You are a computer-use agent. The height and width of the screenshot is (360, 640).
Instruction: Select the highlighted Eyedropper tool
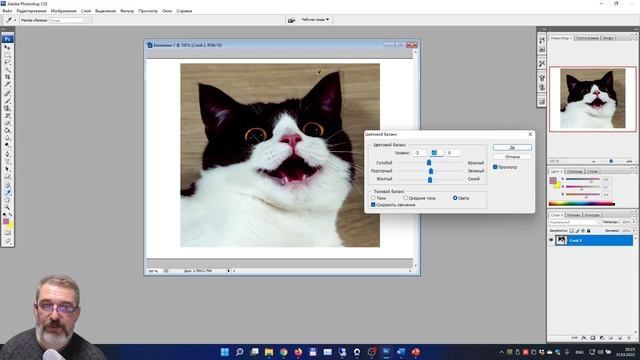coord(7,192)
